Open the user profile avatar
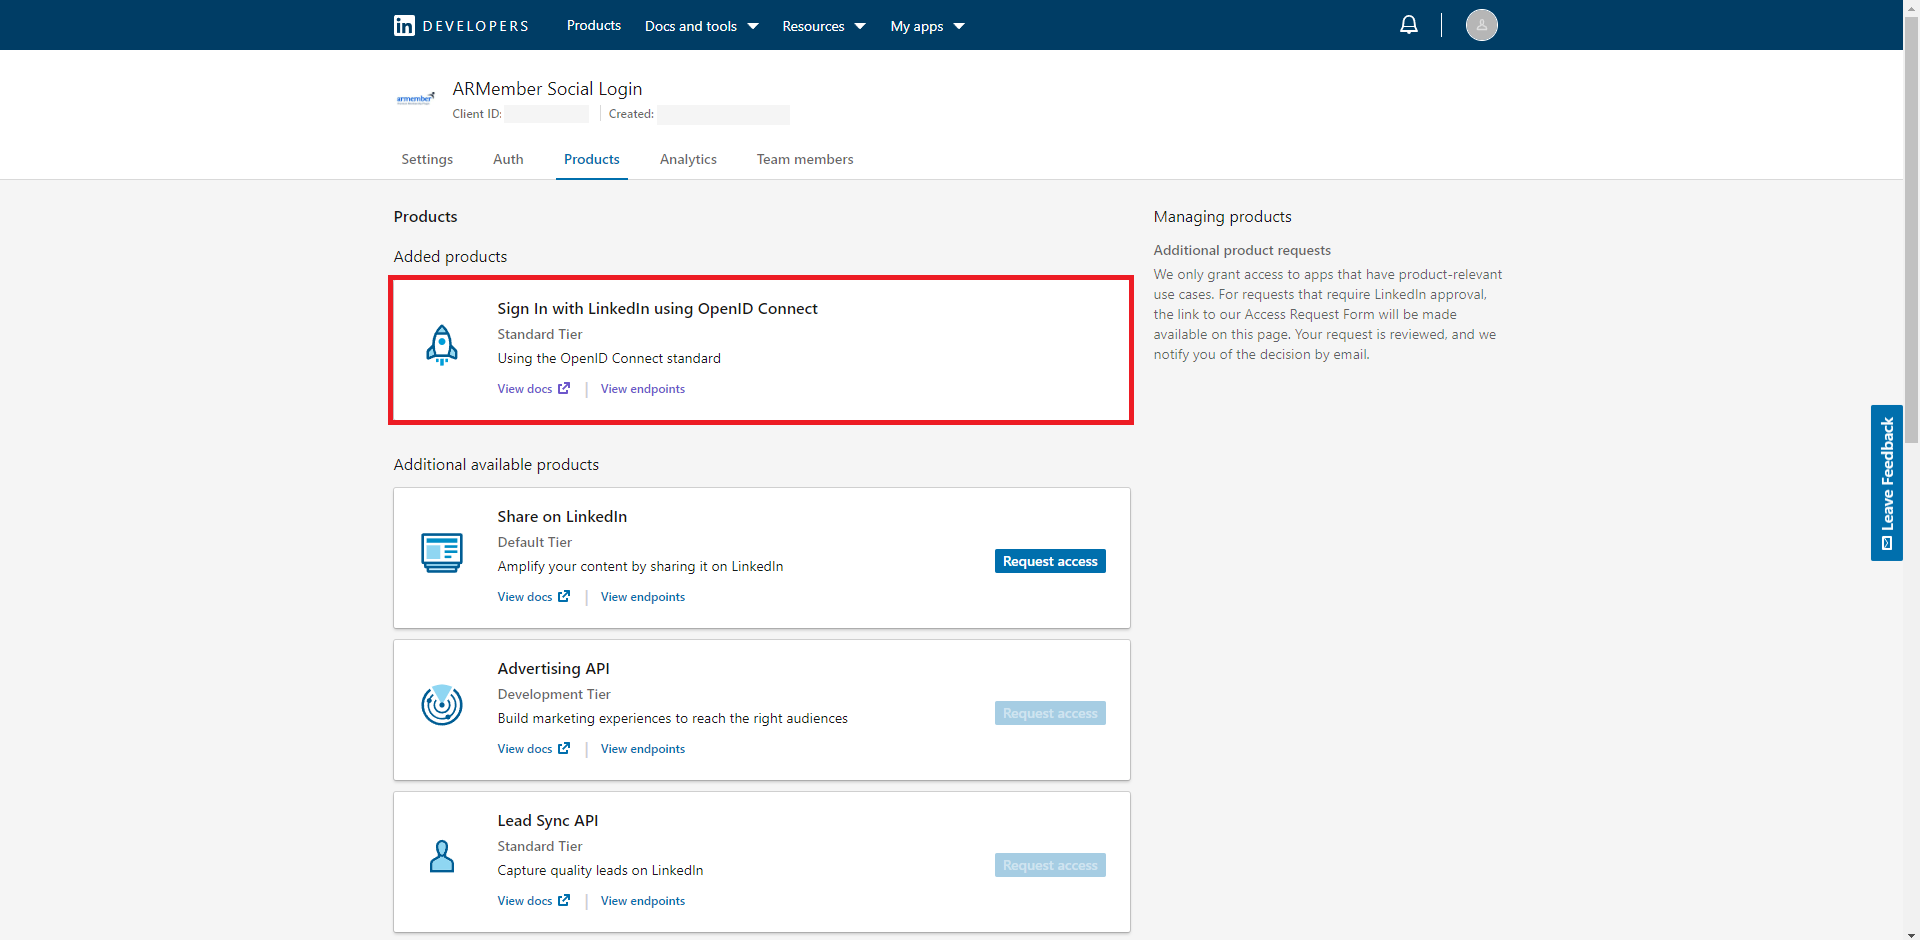Image resolution: width=1920 pixels, height=940 pixels. click(1481, 25)
